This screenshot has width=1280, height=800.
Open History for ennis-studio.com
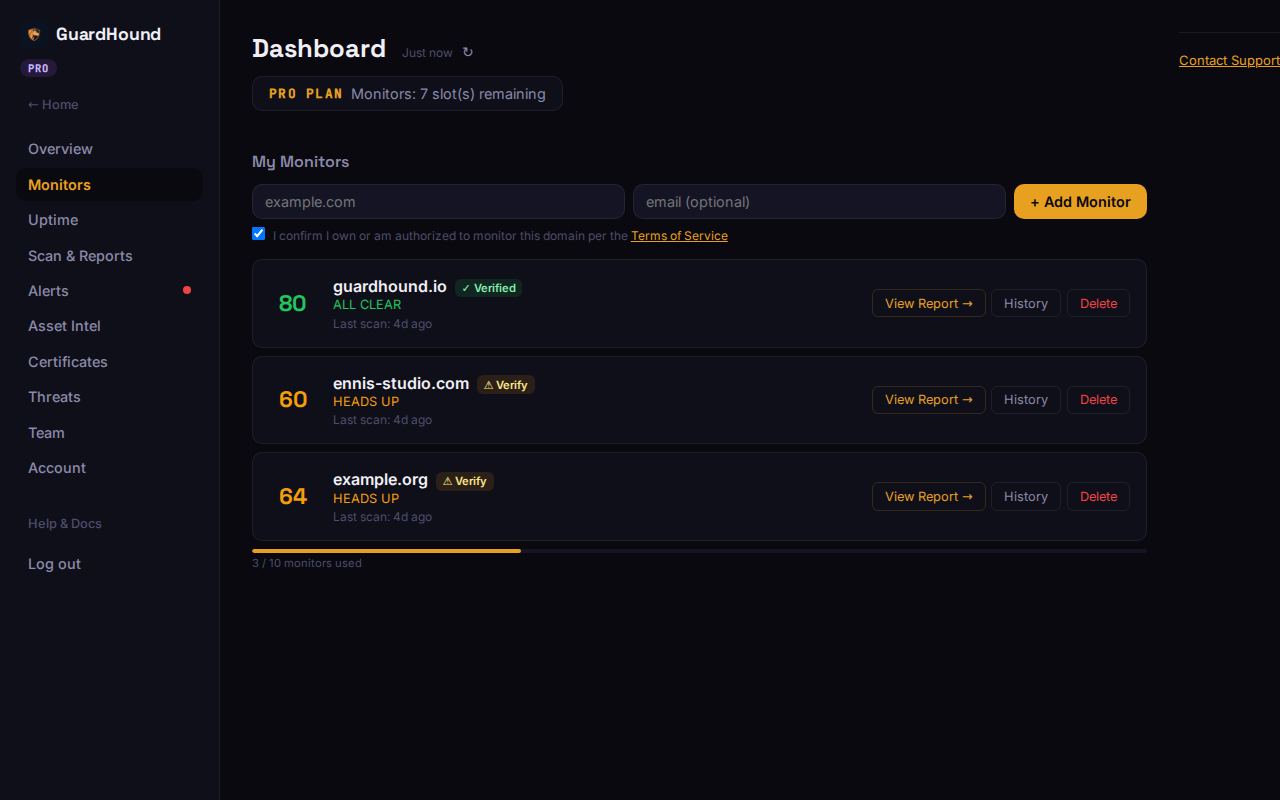click(x=1026, y=400)
